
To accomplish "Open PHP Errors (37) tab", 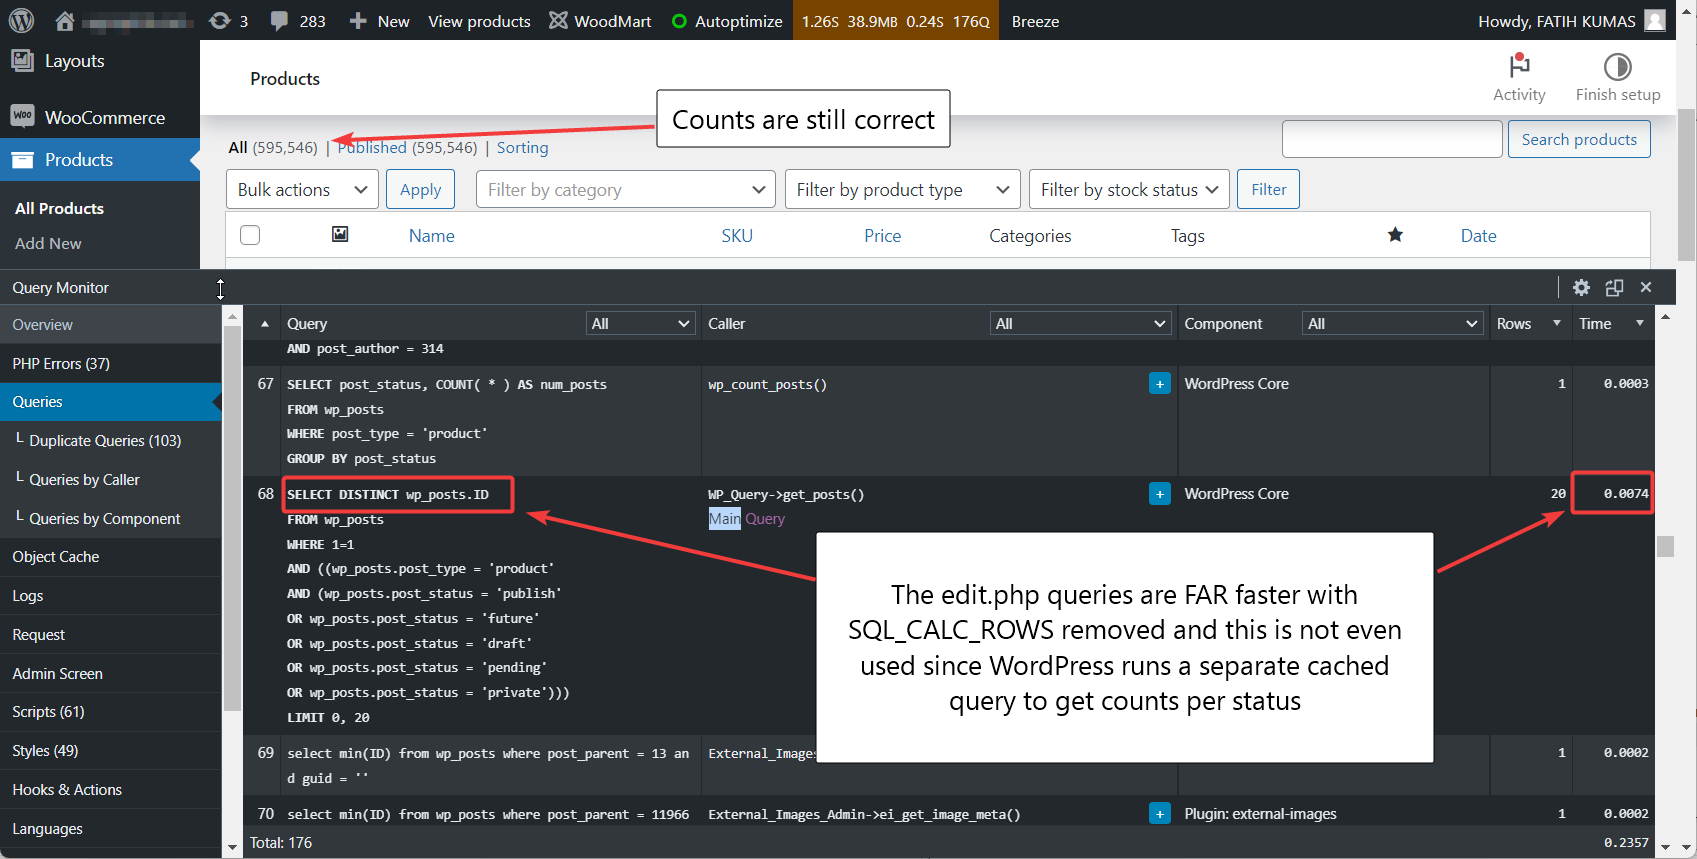I will [x=110, y=364].
